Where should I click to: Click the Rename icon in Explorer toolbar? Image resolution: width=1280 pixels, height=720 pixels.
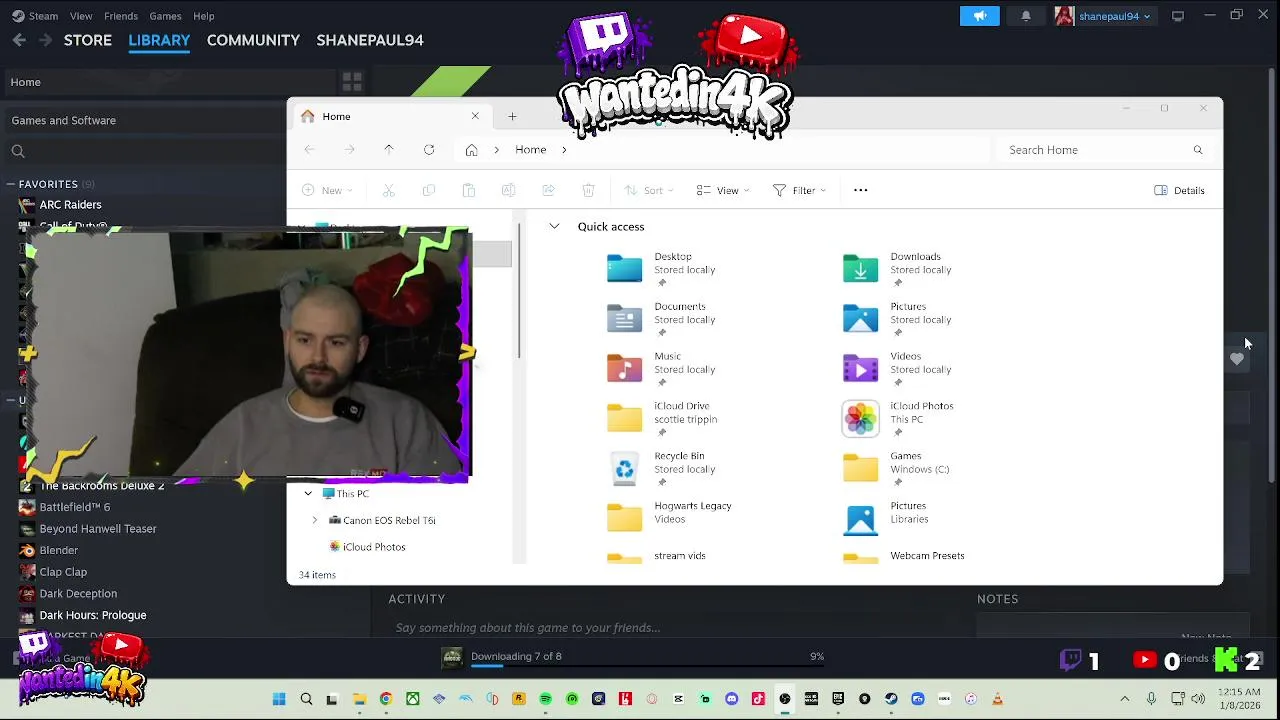coord(508,190)
